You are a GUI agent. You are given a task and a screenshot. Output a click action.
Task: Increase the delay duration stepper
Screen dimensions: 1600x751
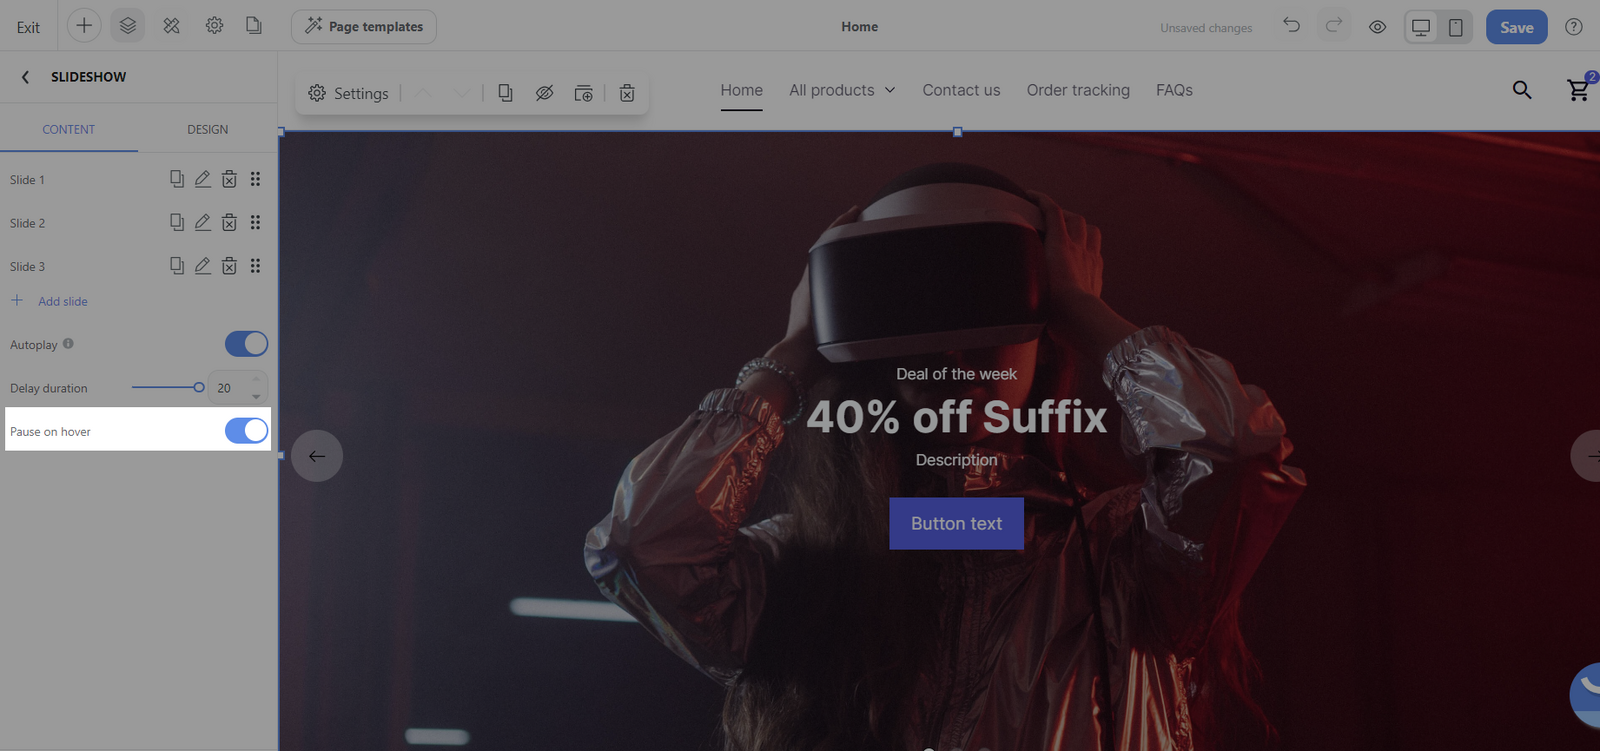point(257,379)
